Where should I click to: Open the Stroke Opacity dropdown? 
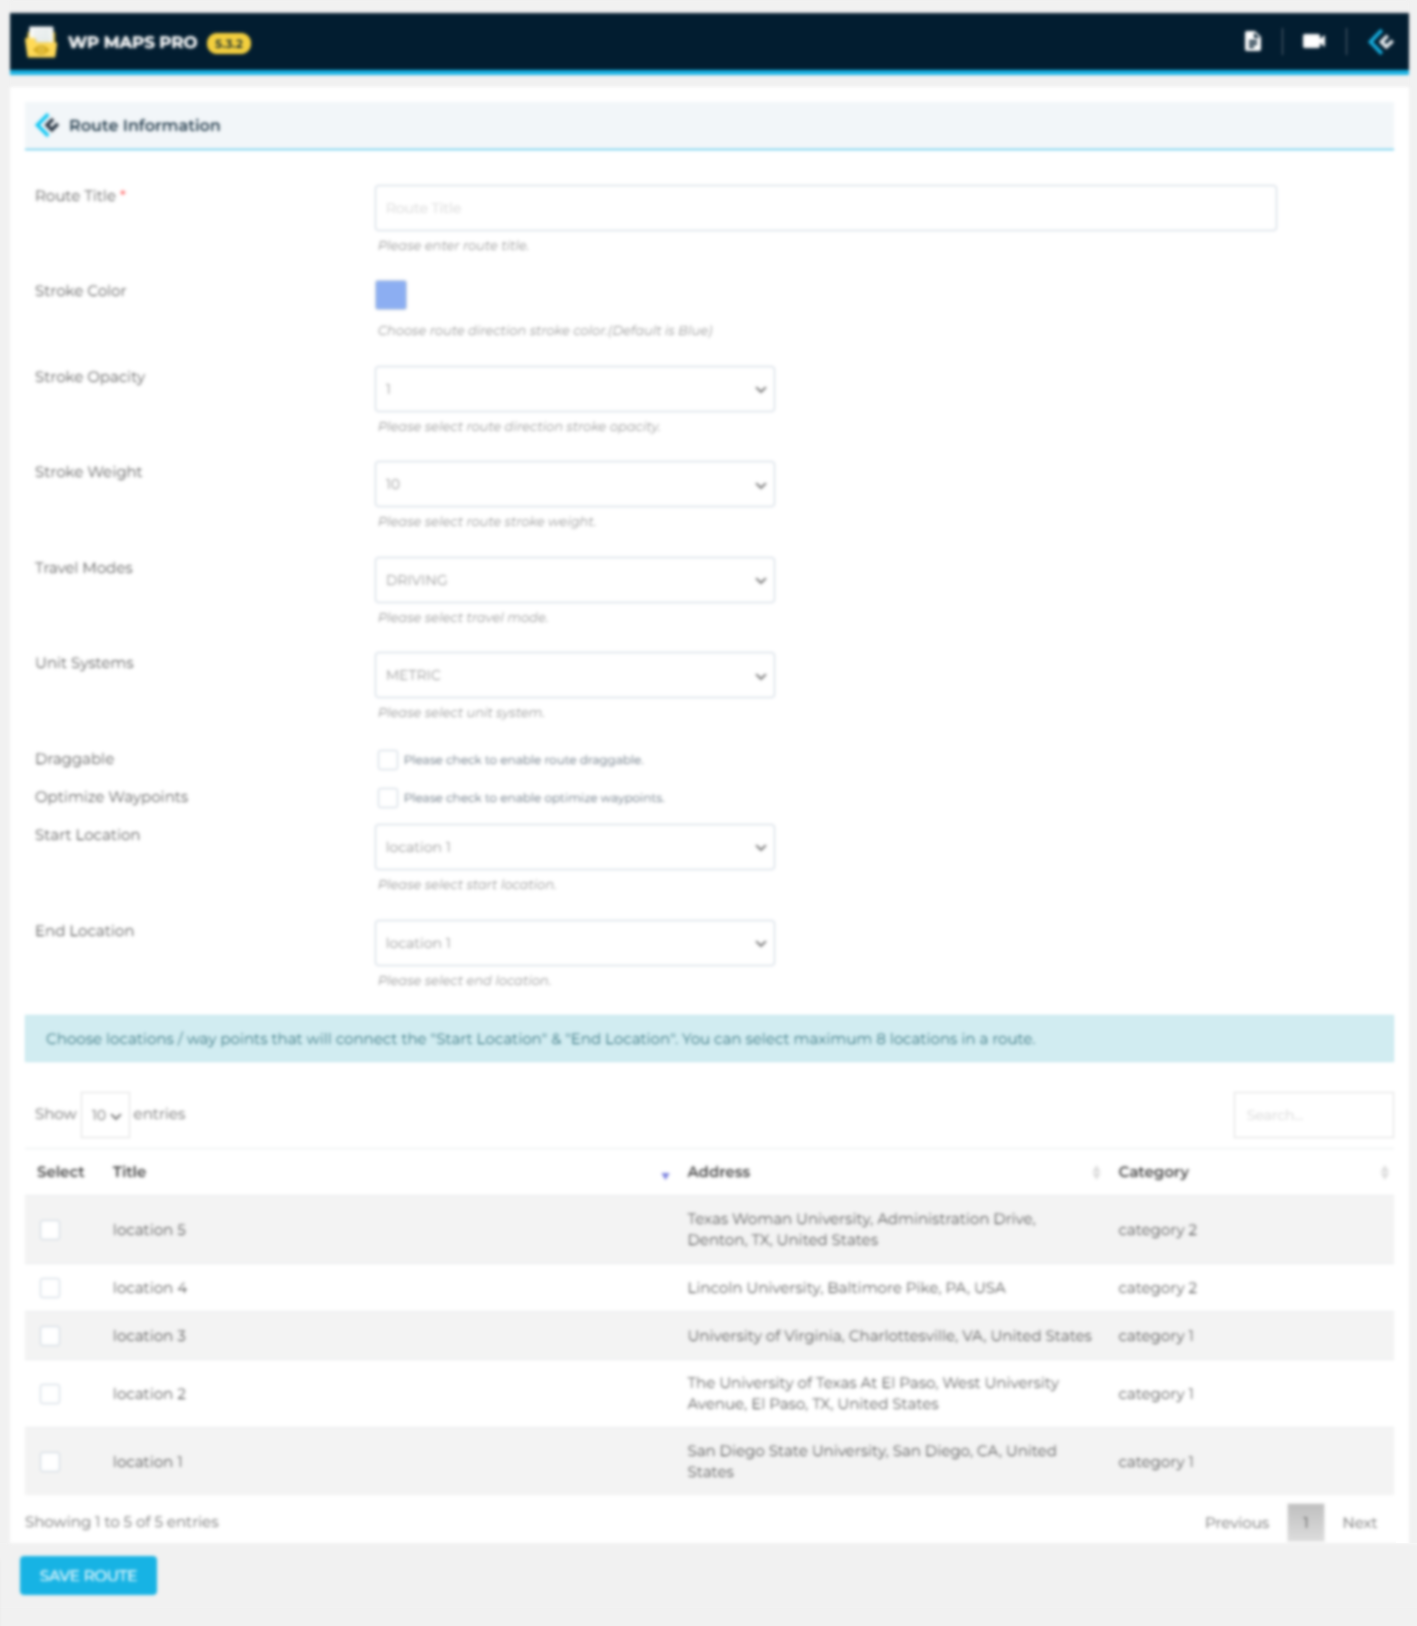574,389
